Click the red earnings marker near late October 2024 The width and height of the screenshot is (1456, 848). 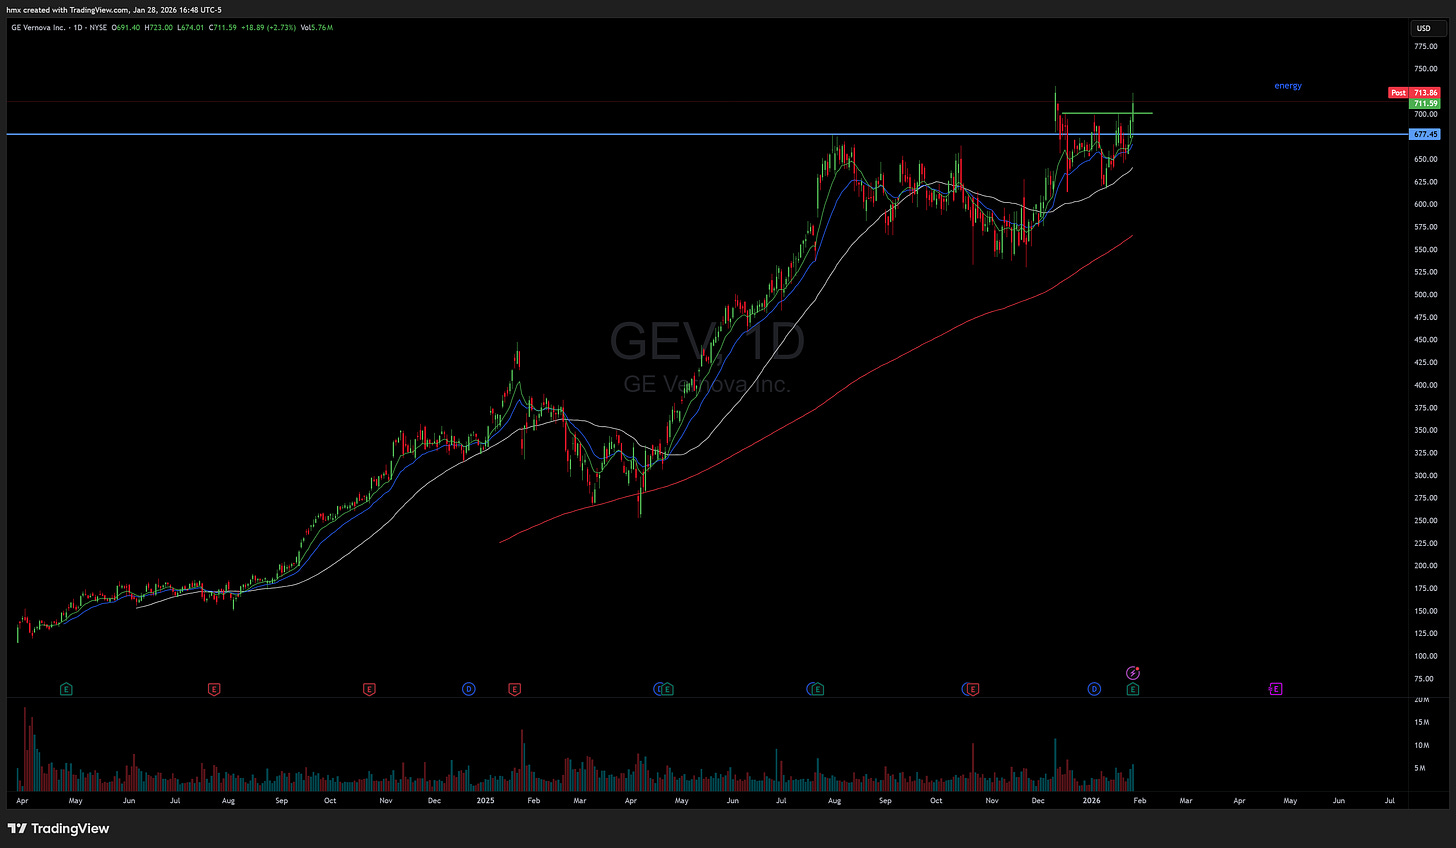[x=369, y=689]
